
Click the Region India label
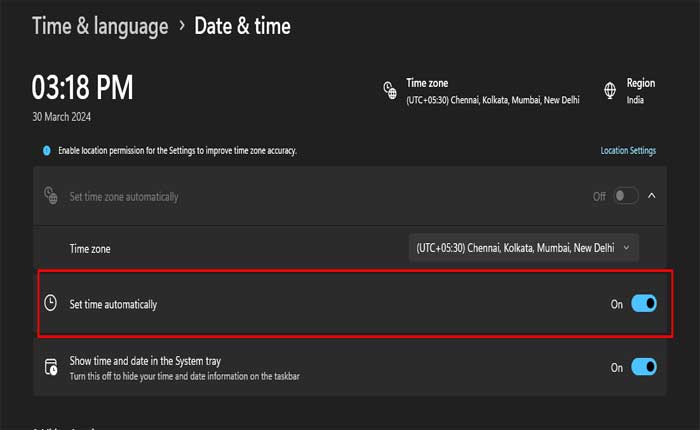point(636,100)
